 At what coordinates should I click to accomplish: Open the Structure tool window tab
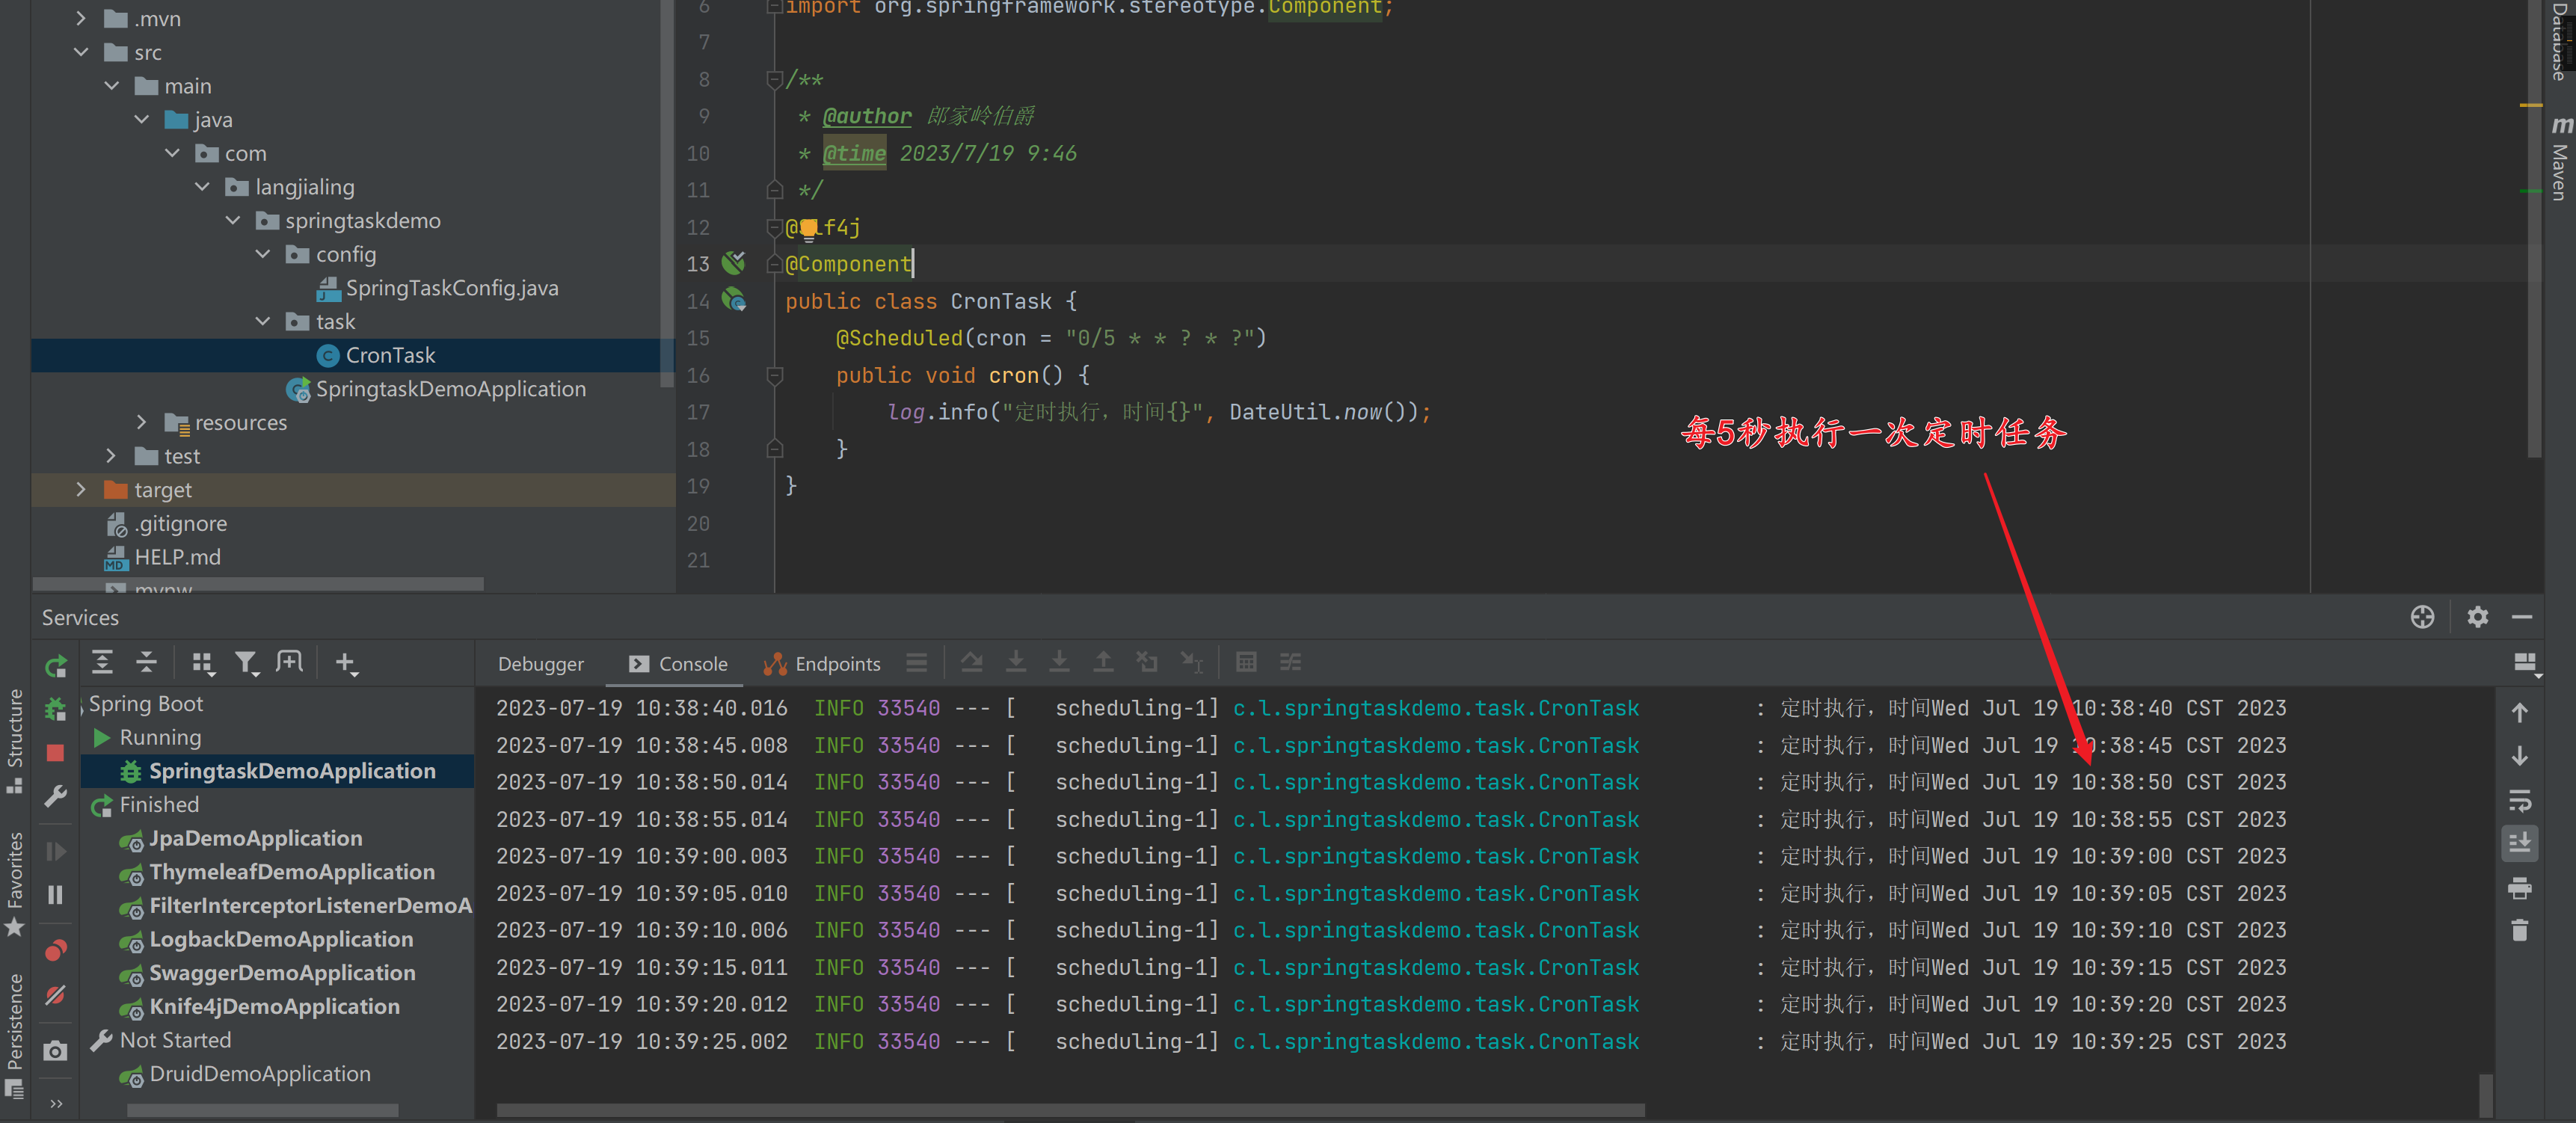14,740
